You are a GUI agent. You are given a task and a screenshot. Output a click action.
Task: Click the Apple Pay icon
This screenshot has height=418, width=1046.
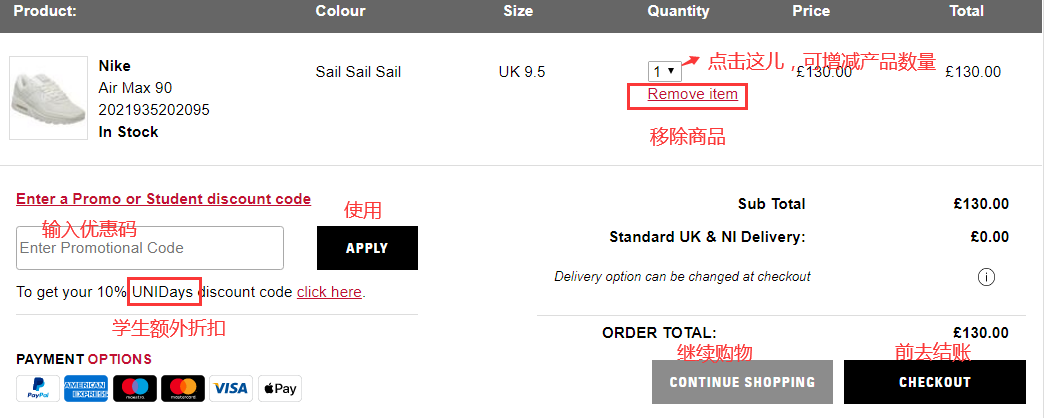pos(280,389)
